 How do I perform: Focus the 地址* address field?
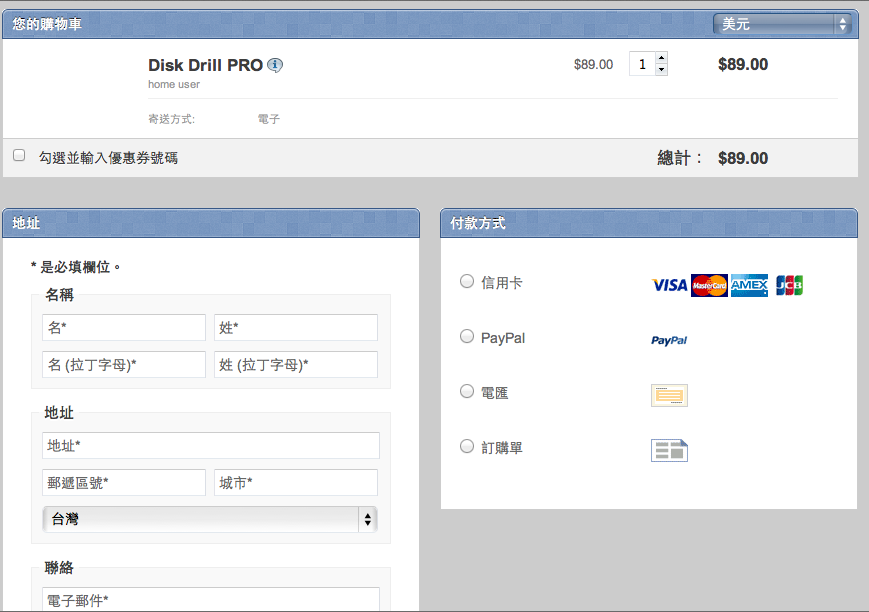[x=211, y=446]
